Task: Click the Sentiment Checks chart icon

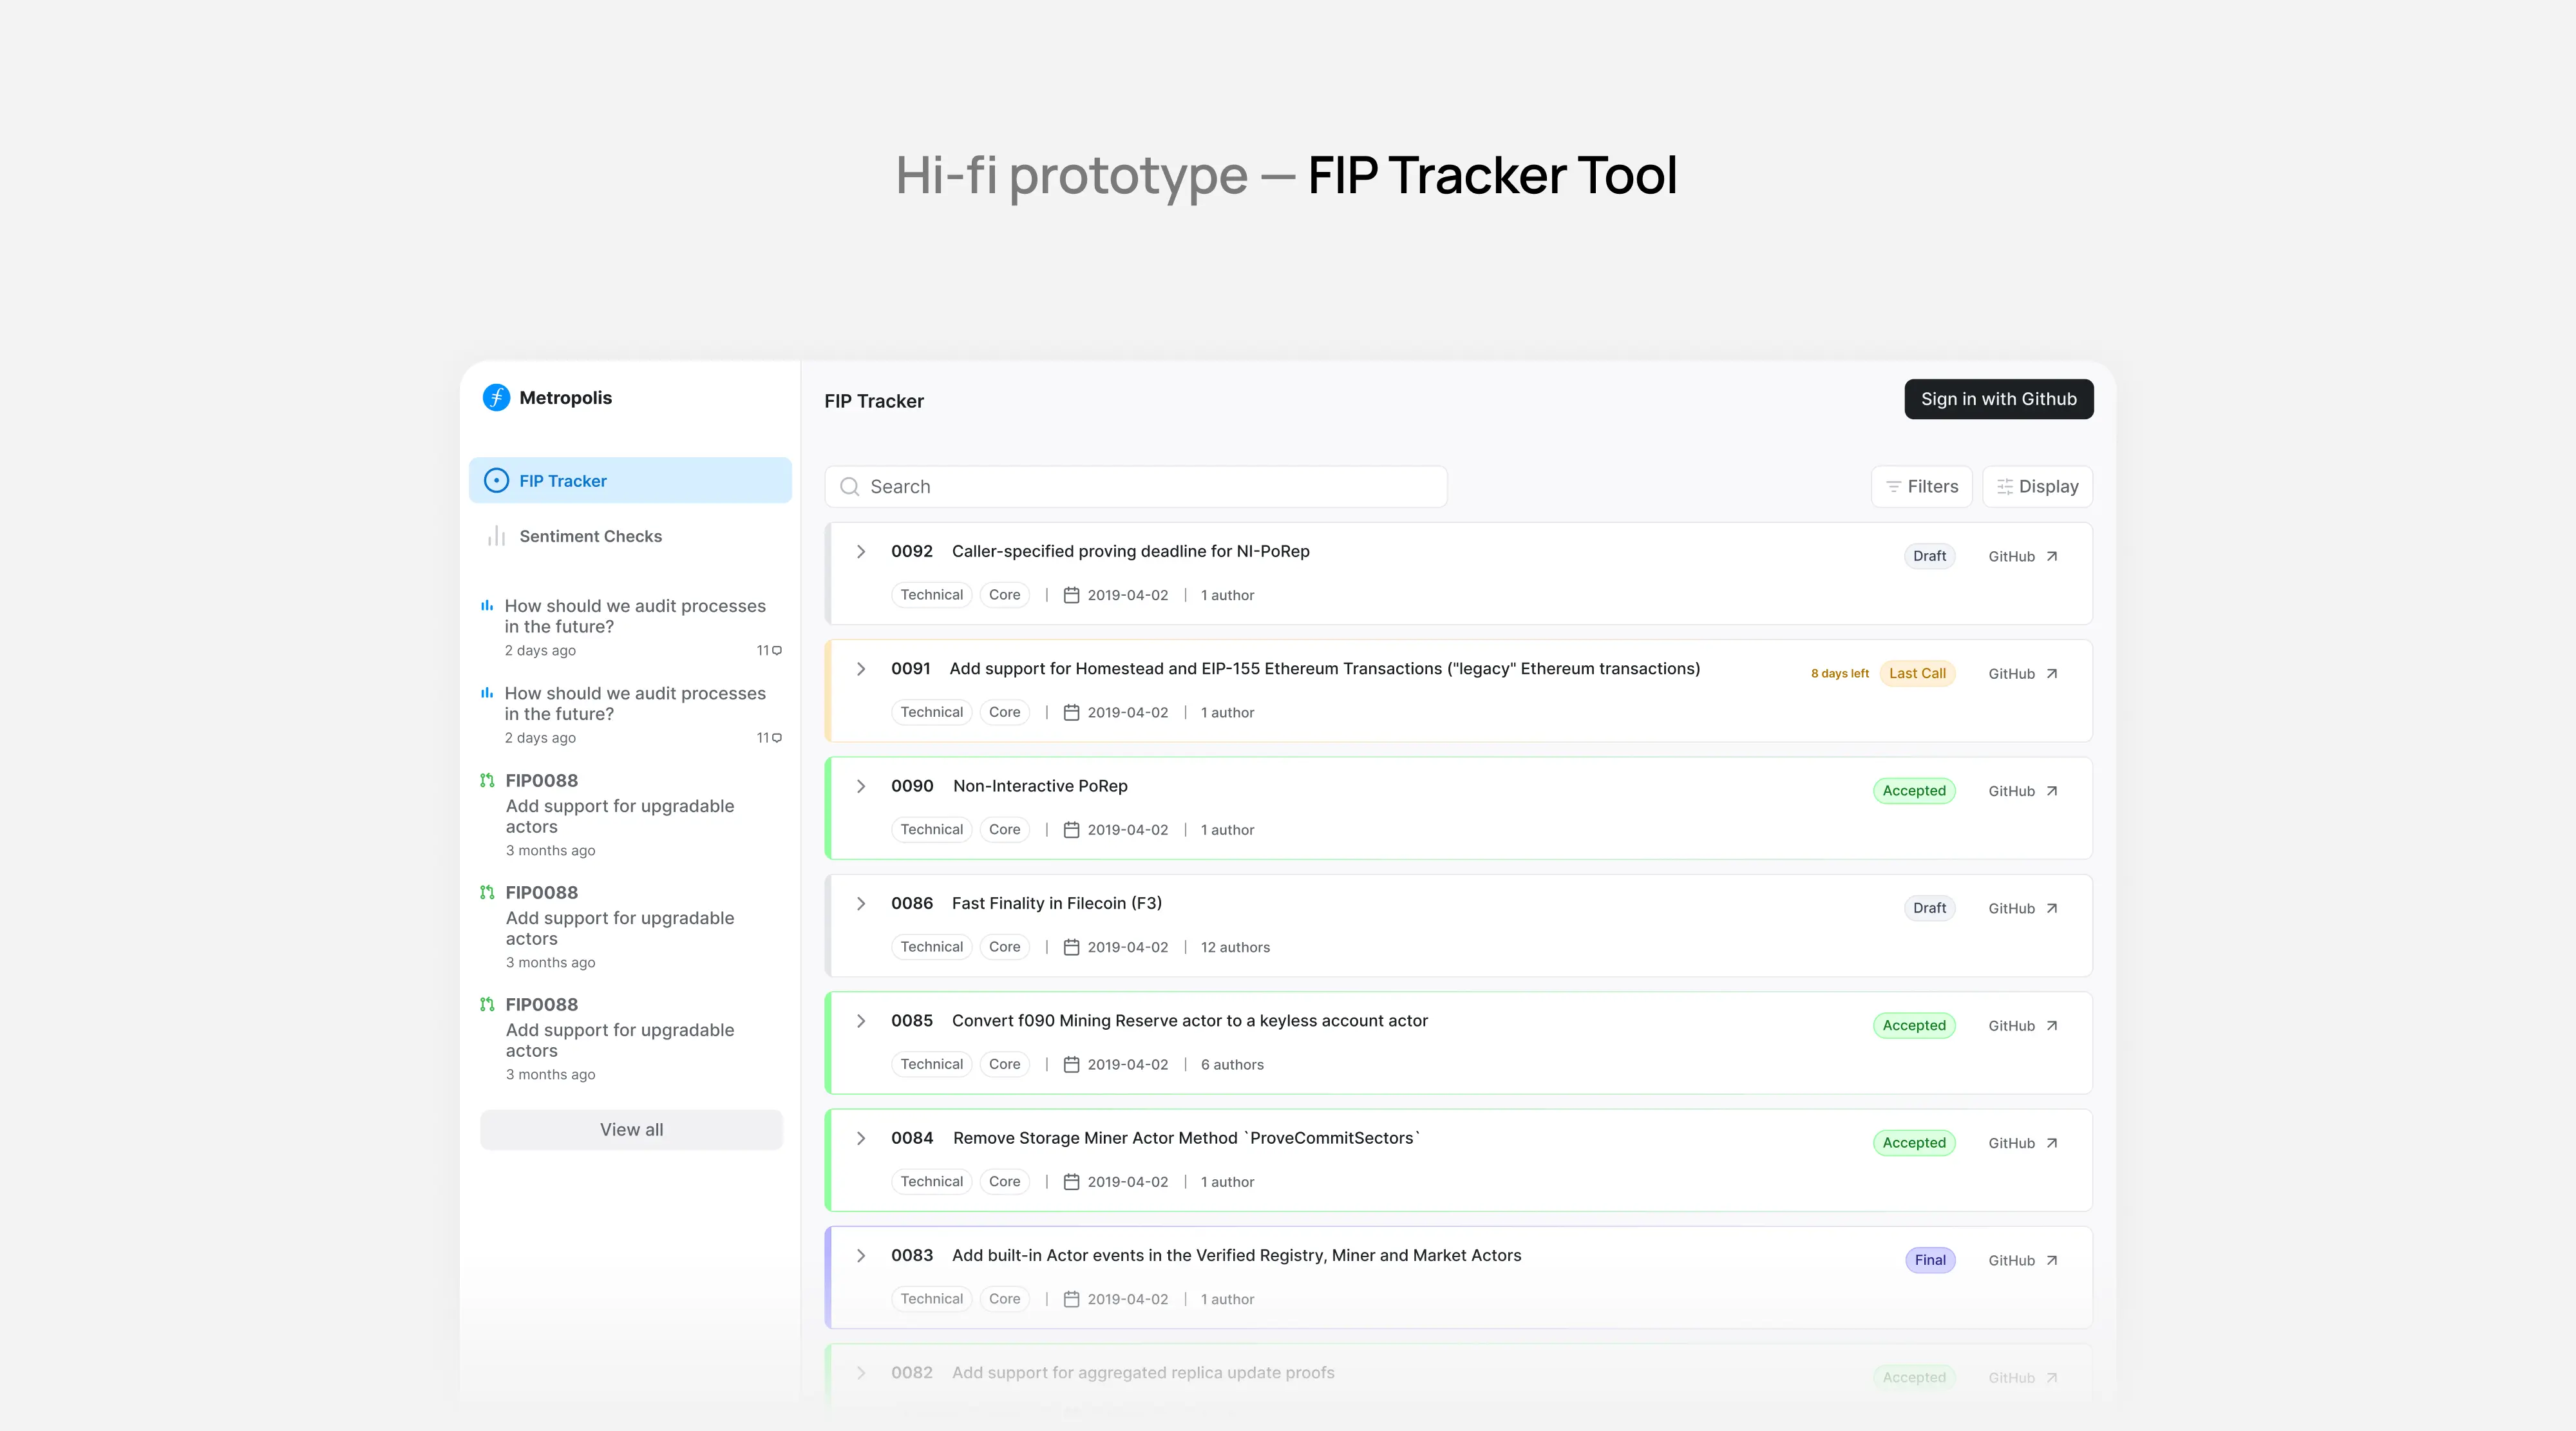Action: coord(497,536)
